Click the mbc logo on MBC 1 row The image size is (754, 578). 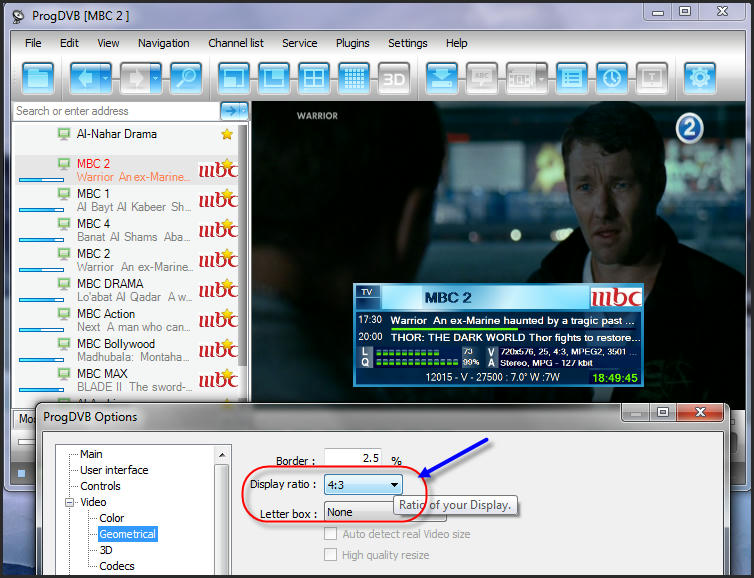tap(218, 199)
